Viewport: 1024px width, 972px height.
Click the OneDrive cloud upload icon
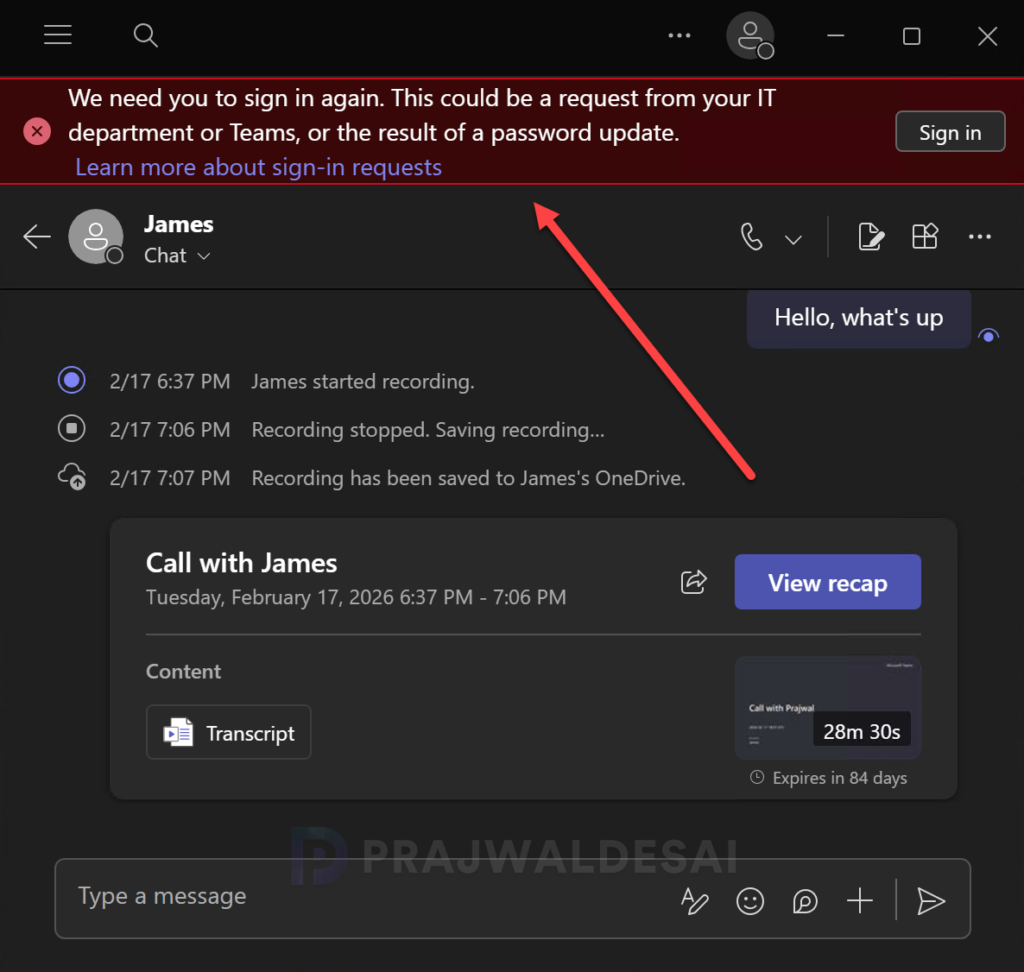[x=72, y=476]
